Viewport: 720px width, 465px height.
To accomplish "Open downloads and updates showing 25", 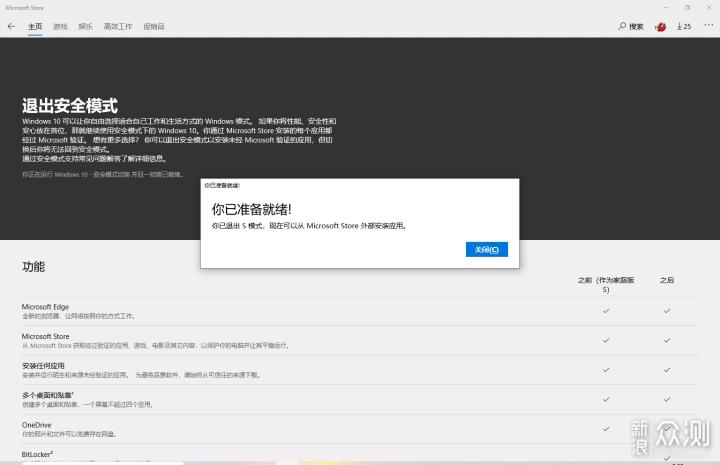I will [x=684, y=27].
